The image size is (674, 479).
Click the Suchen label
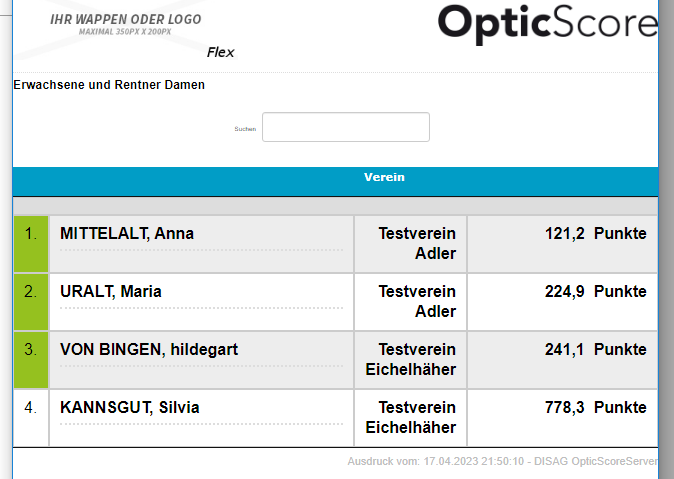[245, 129]
